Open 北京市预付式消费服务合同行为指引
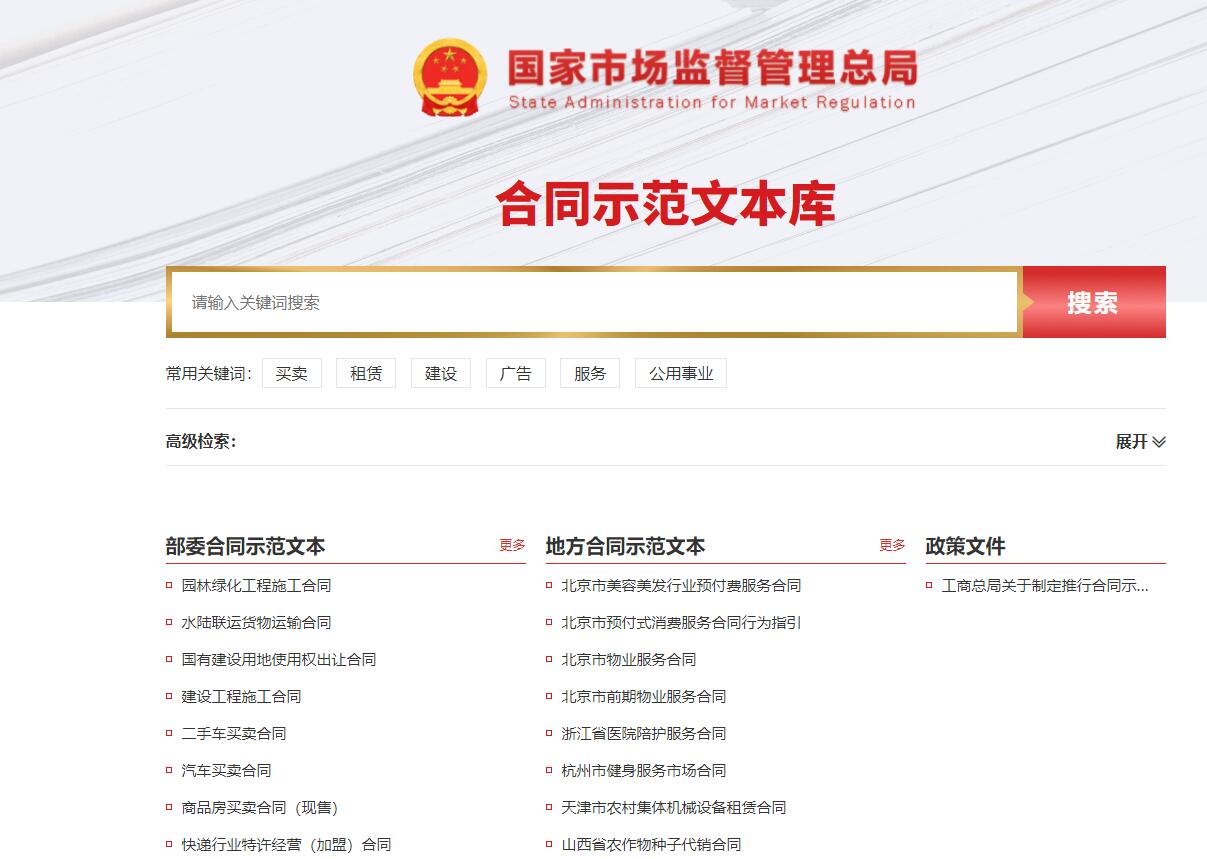 tap(681, 622)
